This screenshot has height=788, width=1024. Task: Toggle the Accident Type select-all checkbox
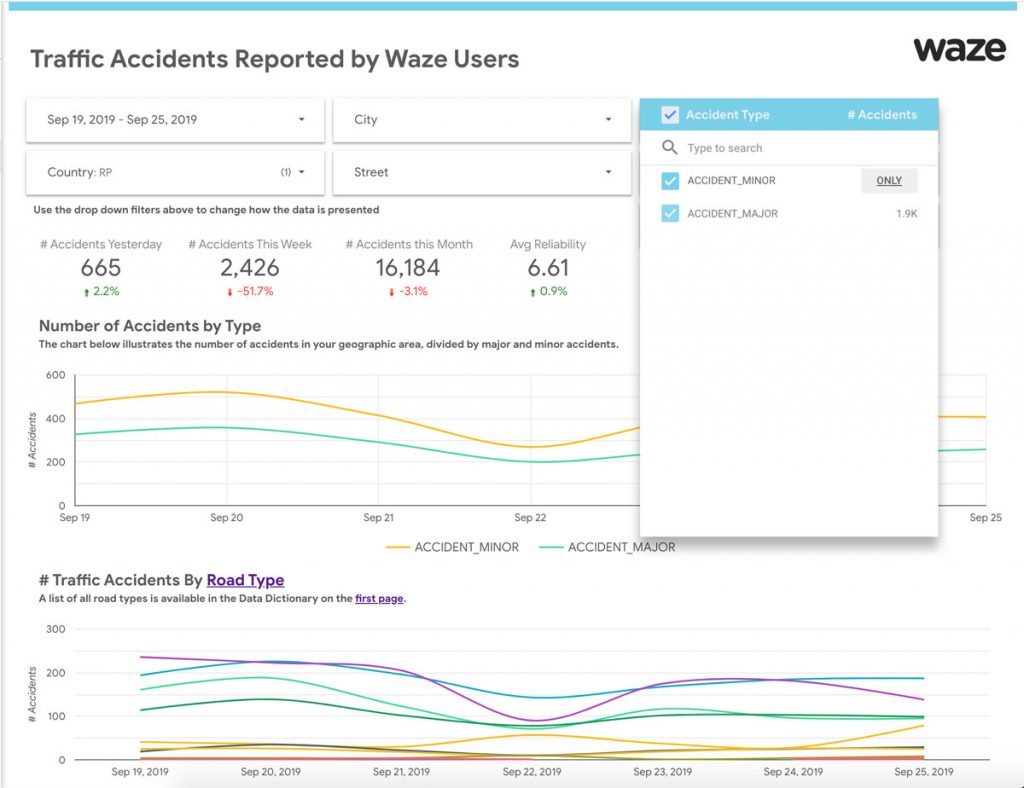(x=670, y=115)
